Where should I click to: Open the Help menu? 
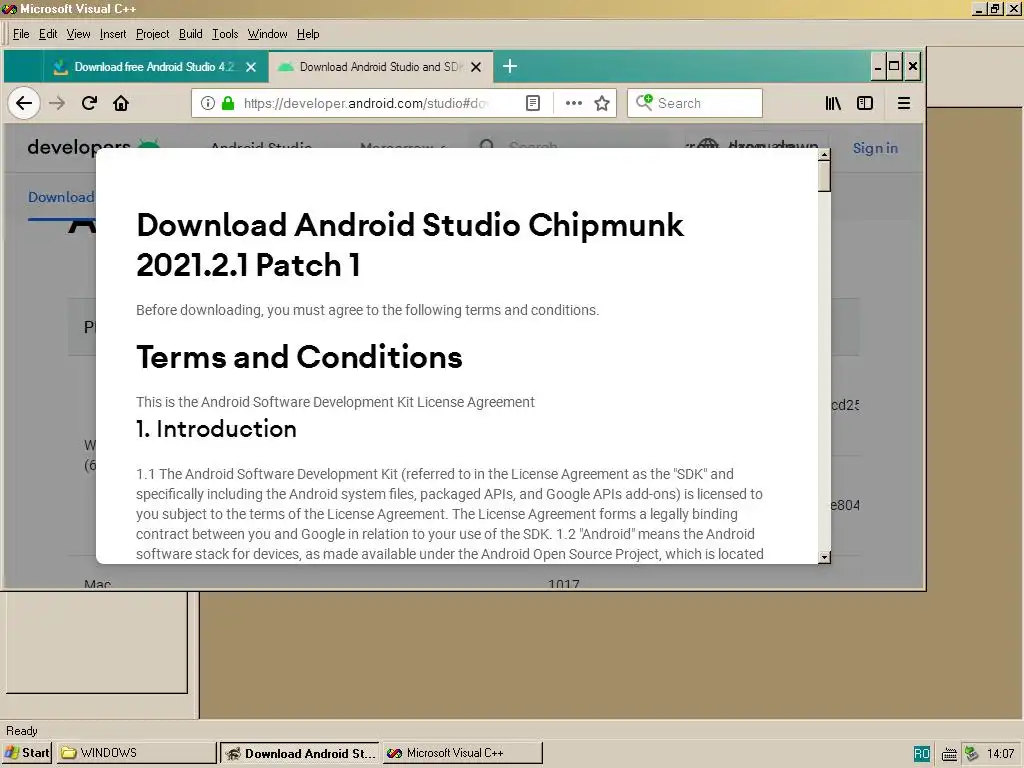point(308,34)
